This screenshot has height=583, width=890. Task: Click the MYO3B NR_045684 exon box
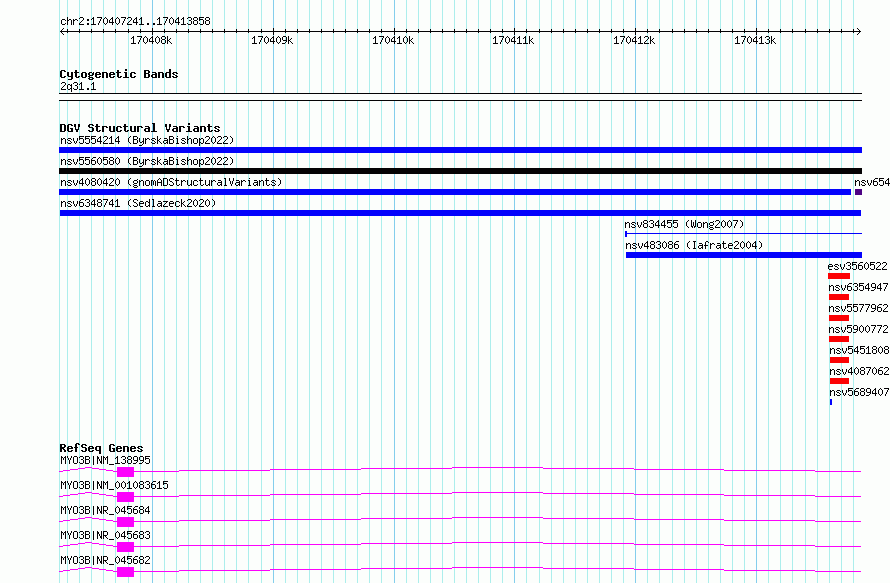click(x=125, y=522)
